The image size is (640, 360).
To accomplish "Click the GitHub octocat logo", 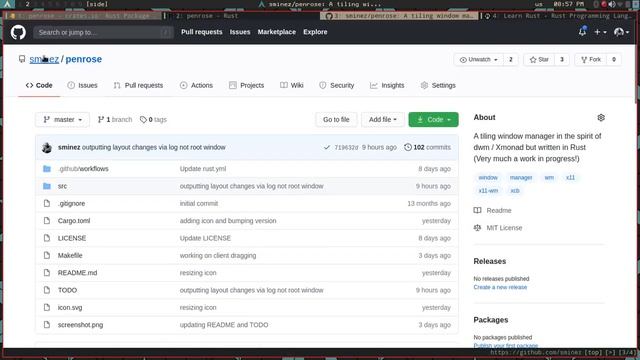I will tap(18, 32).
